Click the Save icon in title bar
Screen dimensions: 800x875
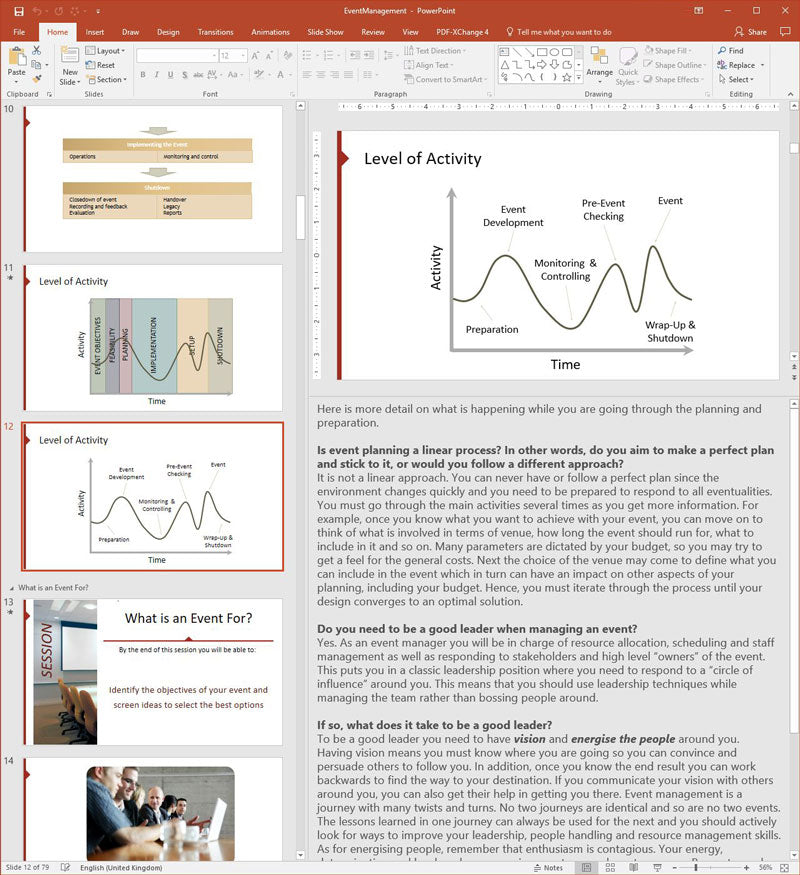(19, 11)
